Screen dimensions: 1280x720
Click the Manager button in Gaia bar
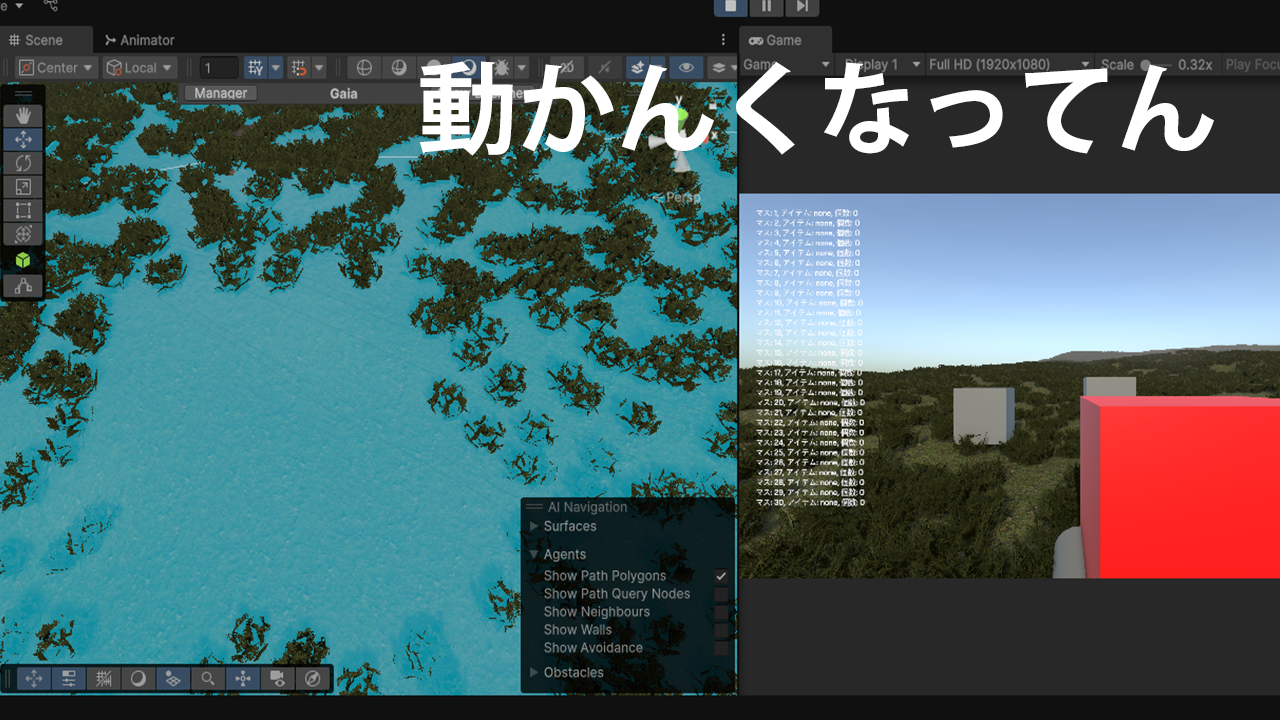(x=220, y=93)
